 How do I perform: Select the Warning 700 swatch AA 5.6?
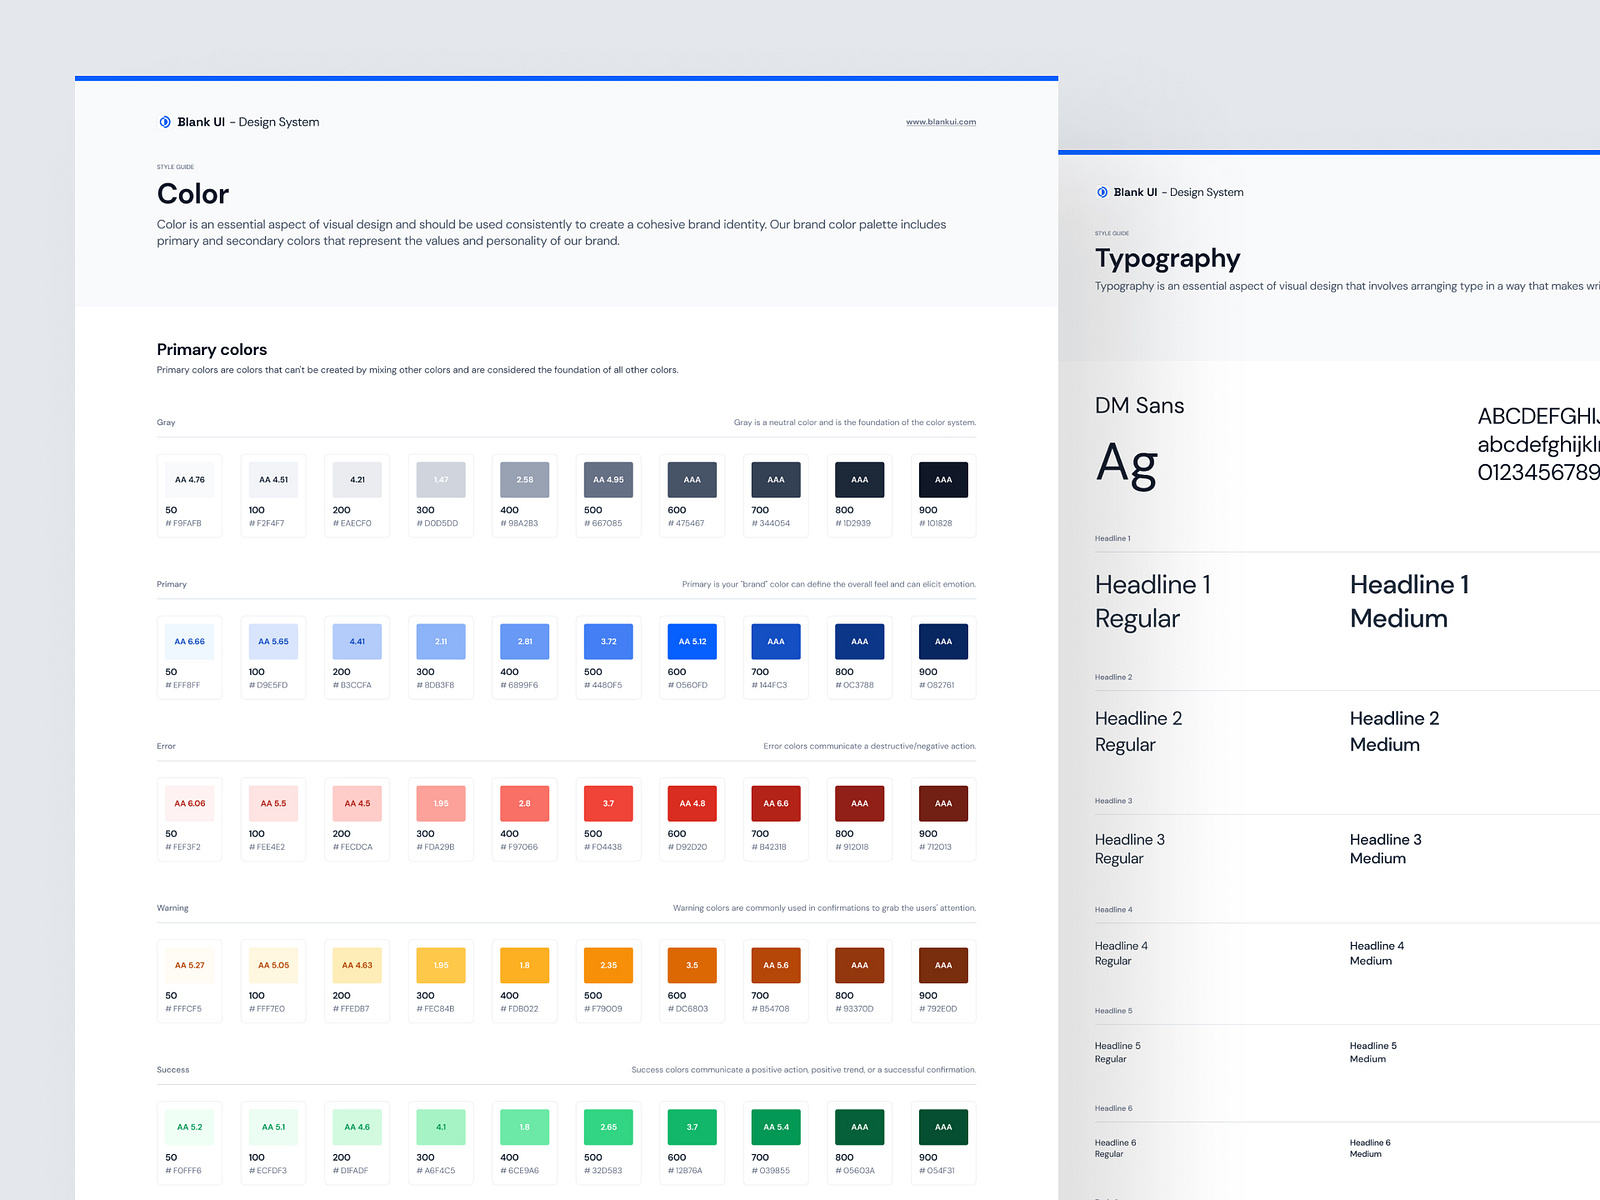(776, 966)
